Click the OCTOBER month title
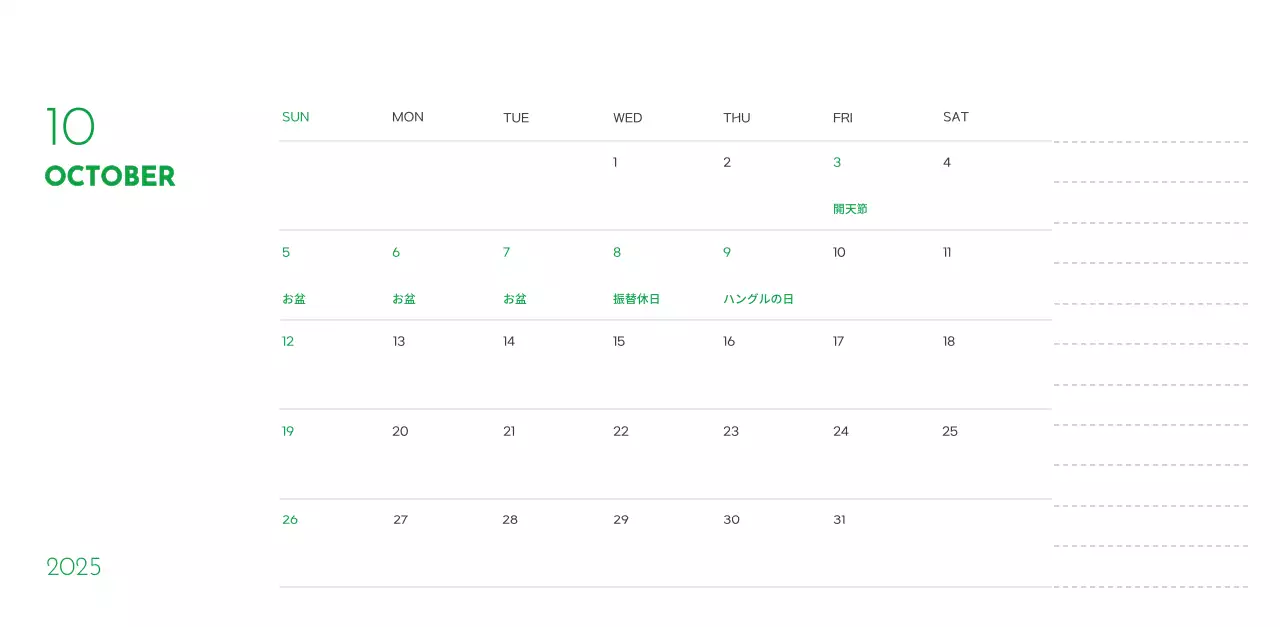This screenshot has height=627, width=1280. (x=110, y=176)
